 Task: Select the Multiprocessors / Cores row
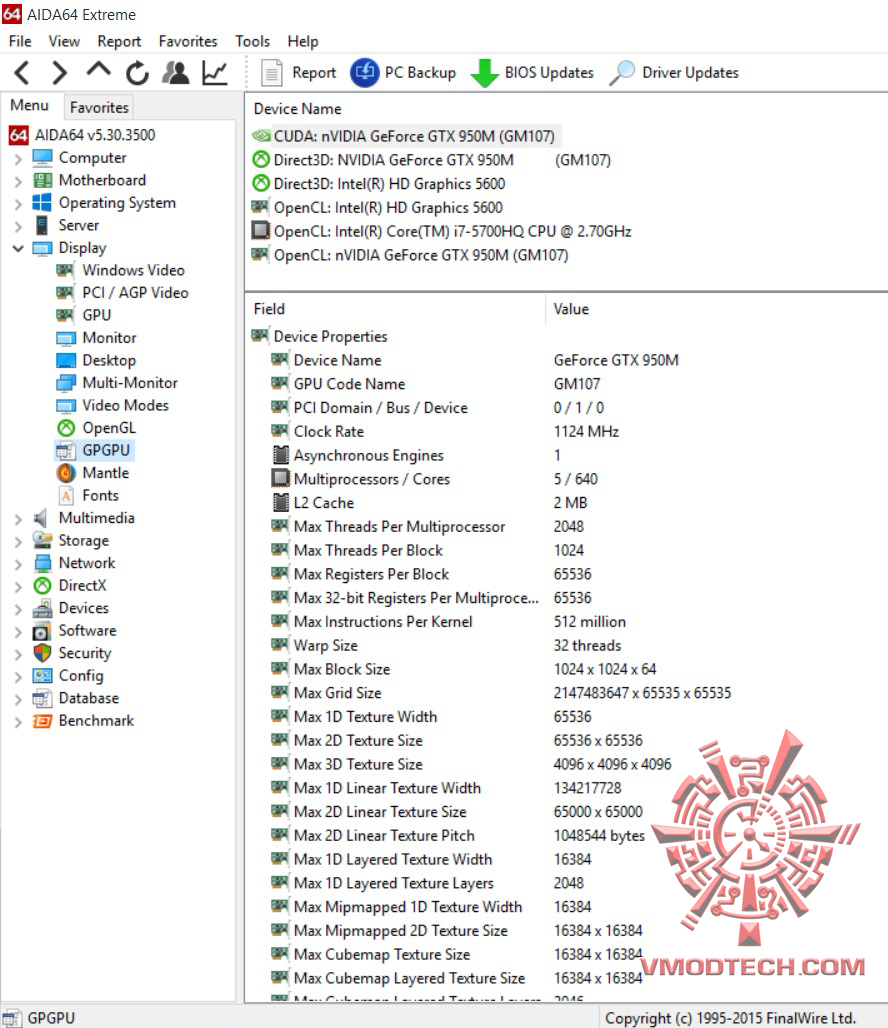pos(567,479)
